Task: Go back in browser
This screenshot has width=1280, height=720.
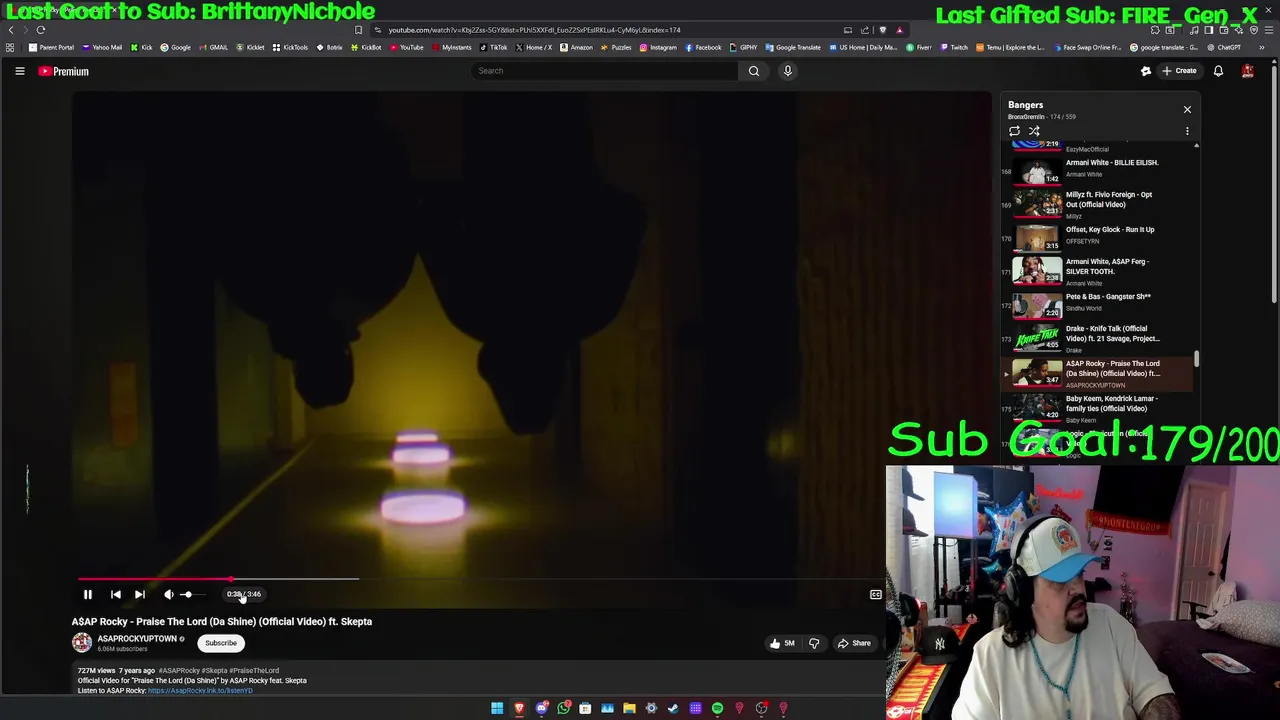Action: pos(11,30)
